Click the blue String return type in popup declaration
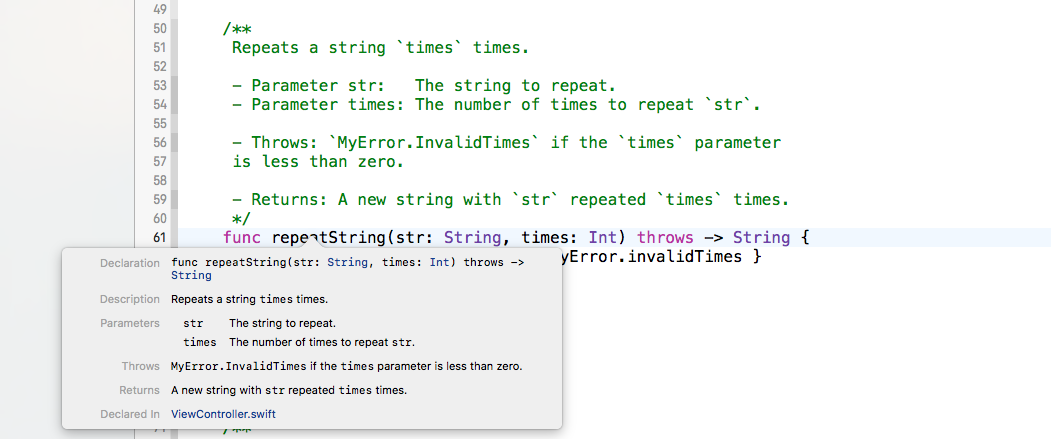The width and height of the screenshot is (1051, 439). coord(191,275)
